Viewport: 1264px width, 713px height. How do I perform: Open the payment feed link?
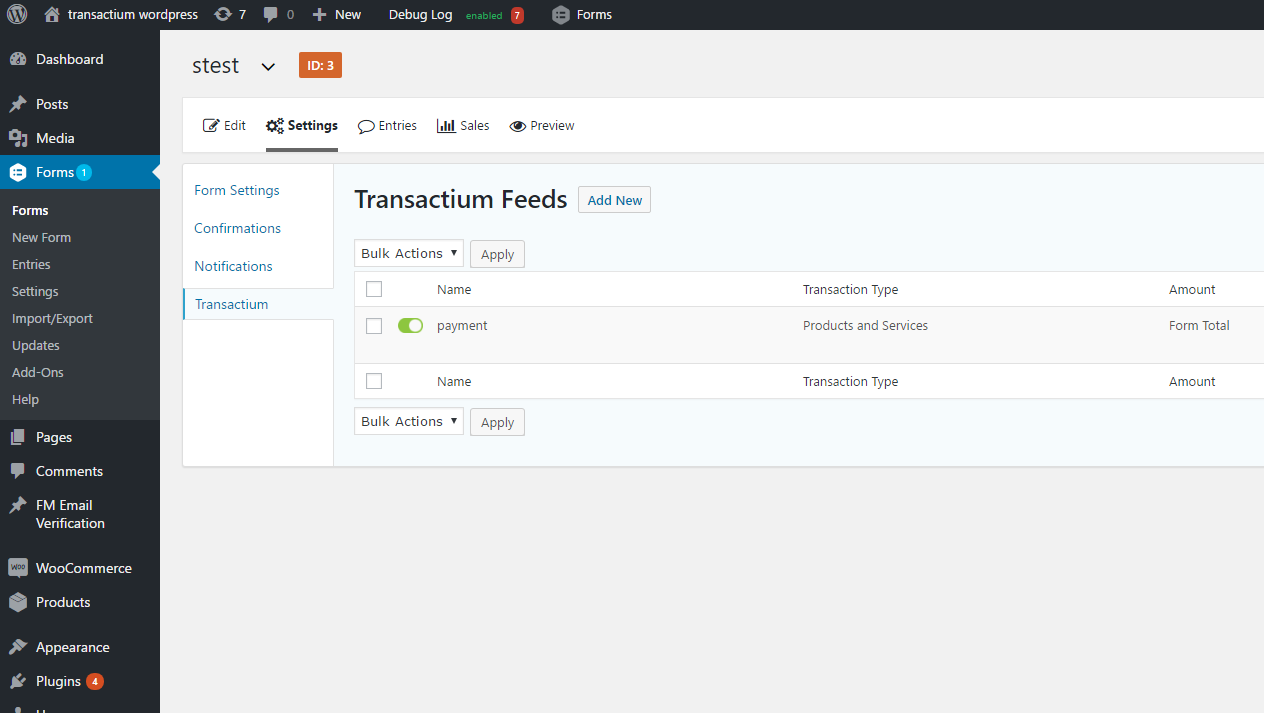click(462, 326)
